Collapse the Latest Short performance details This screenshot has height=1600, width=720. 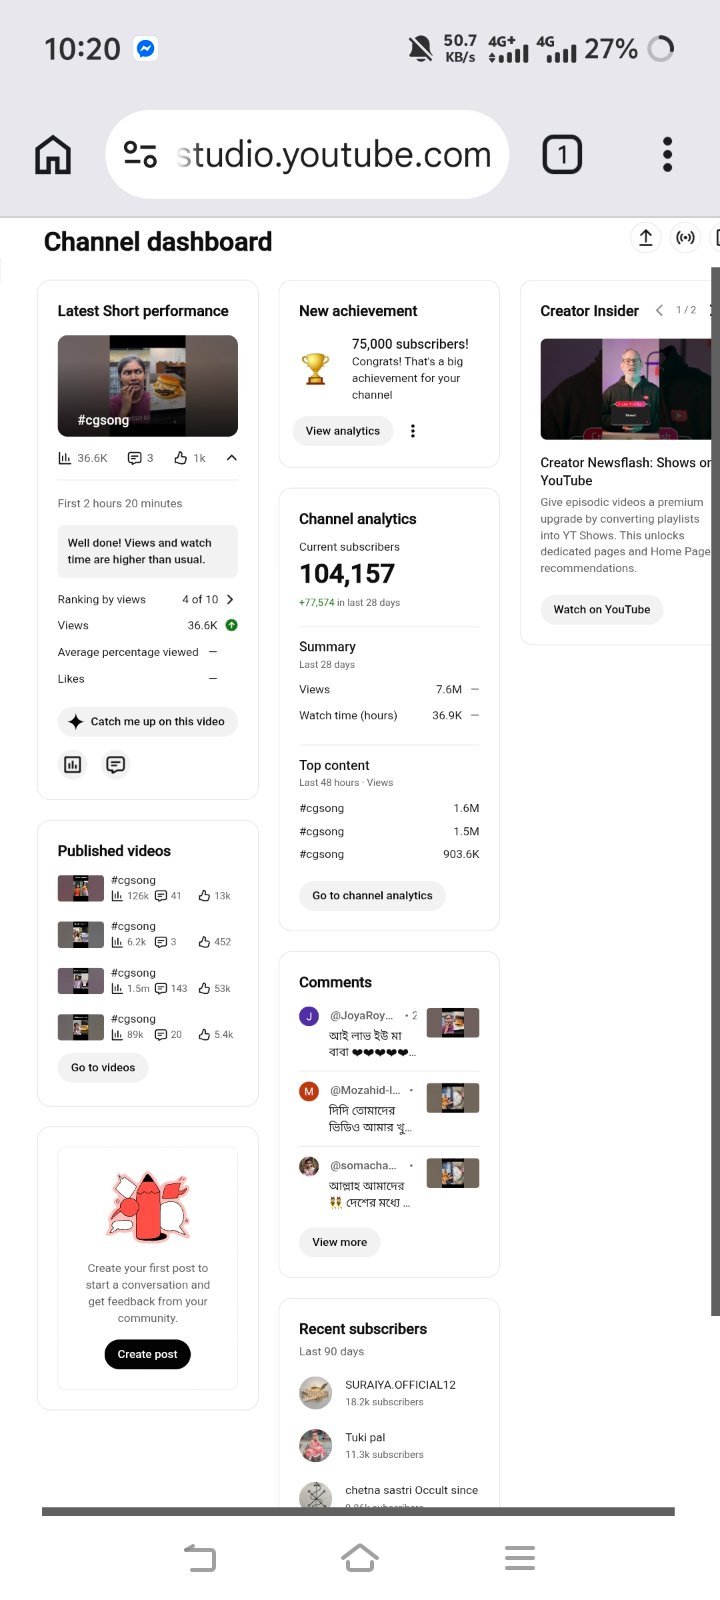pos(231,458)
